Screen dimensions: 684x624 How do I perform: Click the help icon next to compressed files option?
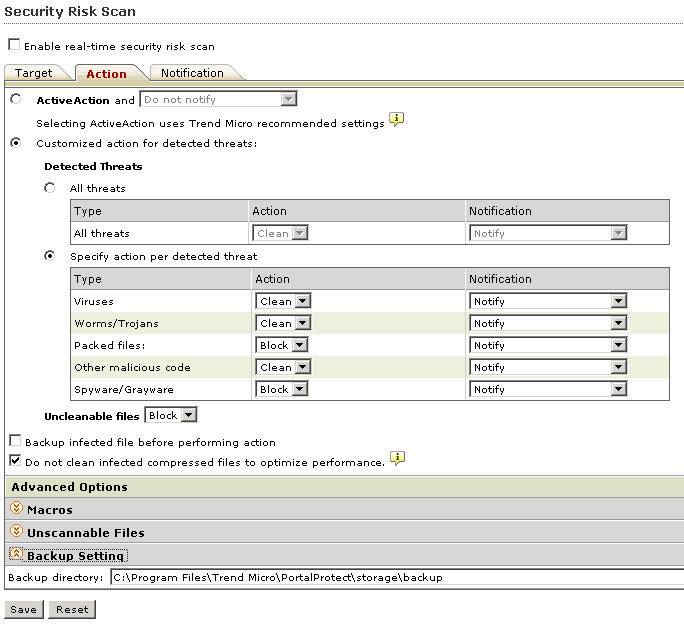pos(397,459)
